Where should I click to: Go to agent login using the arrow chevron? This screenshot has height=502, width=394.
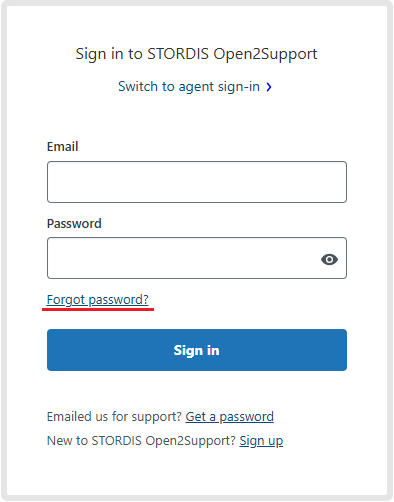click(269, 87)
